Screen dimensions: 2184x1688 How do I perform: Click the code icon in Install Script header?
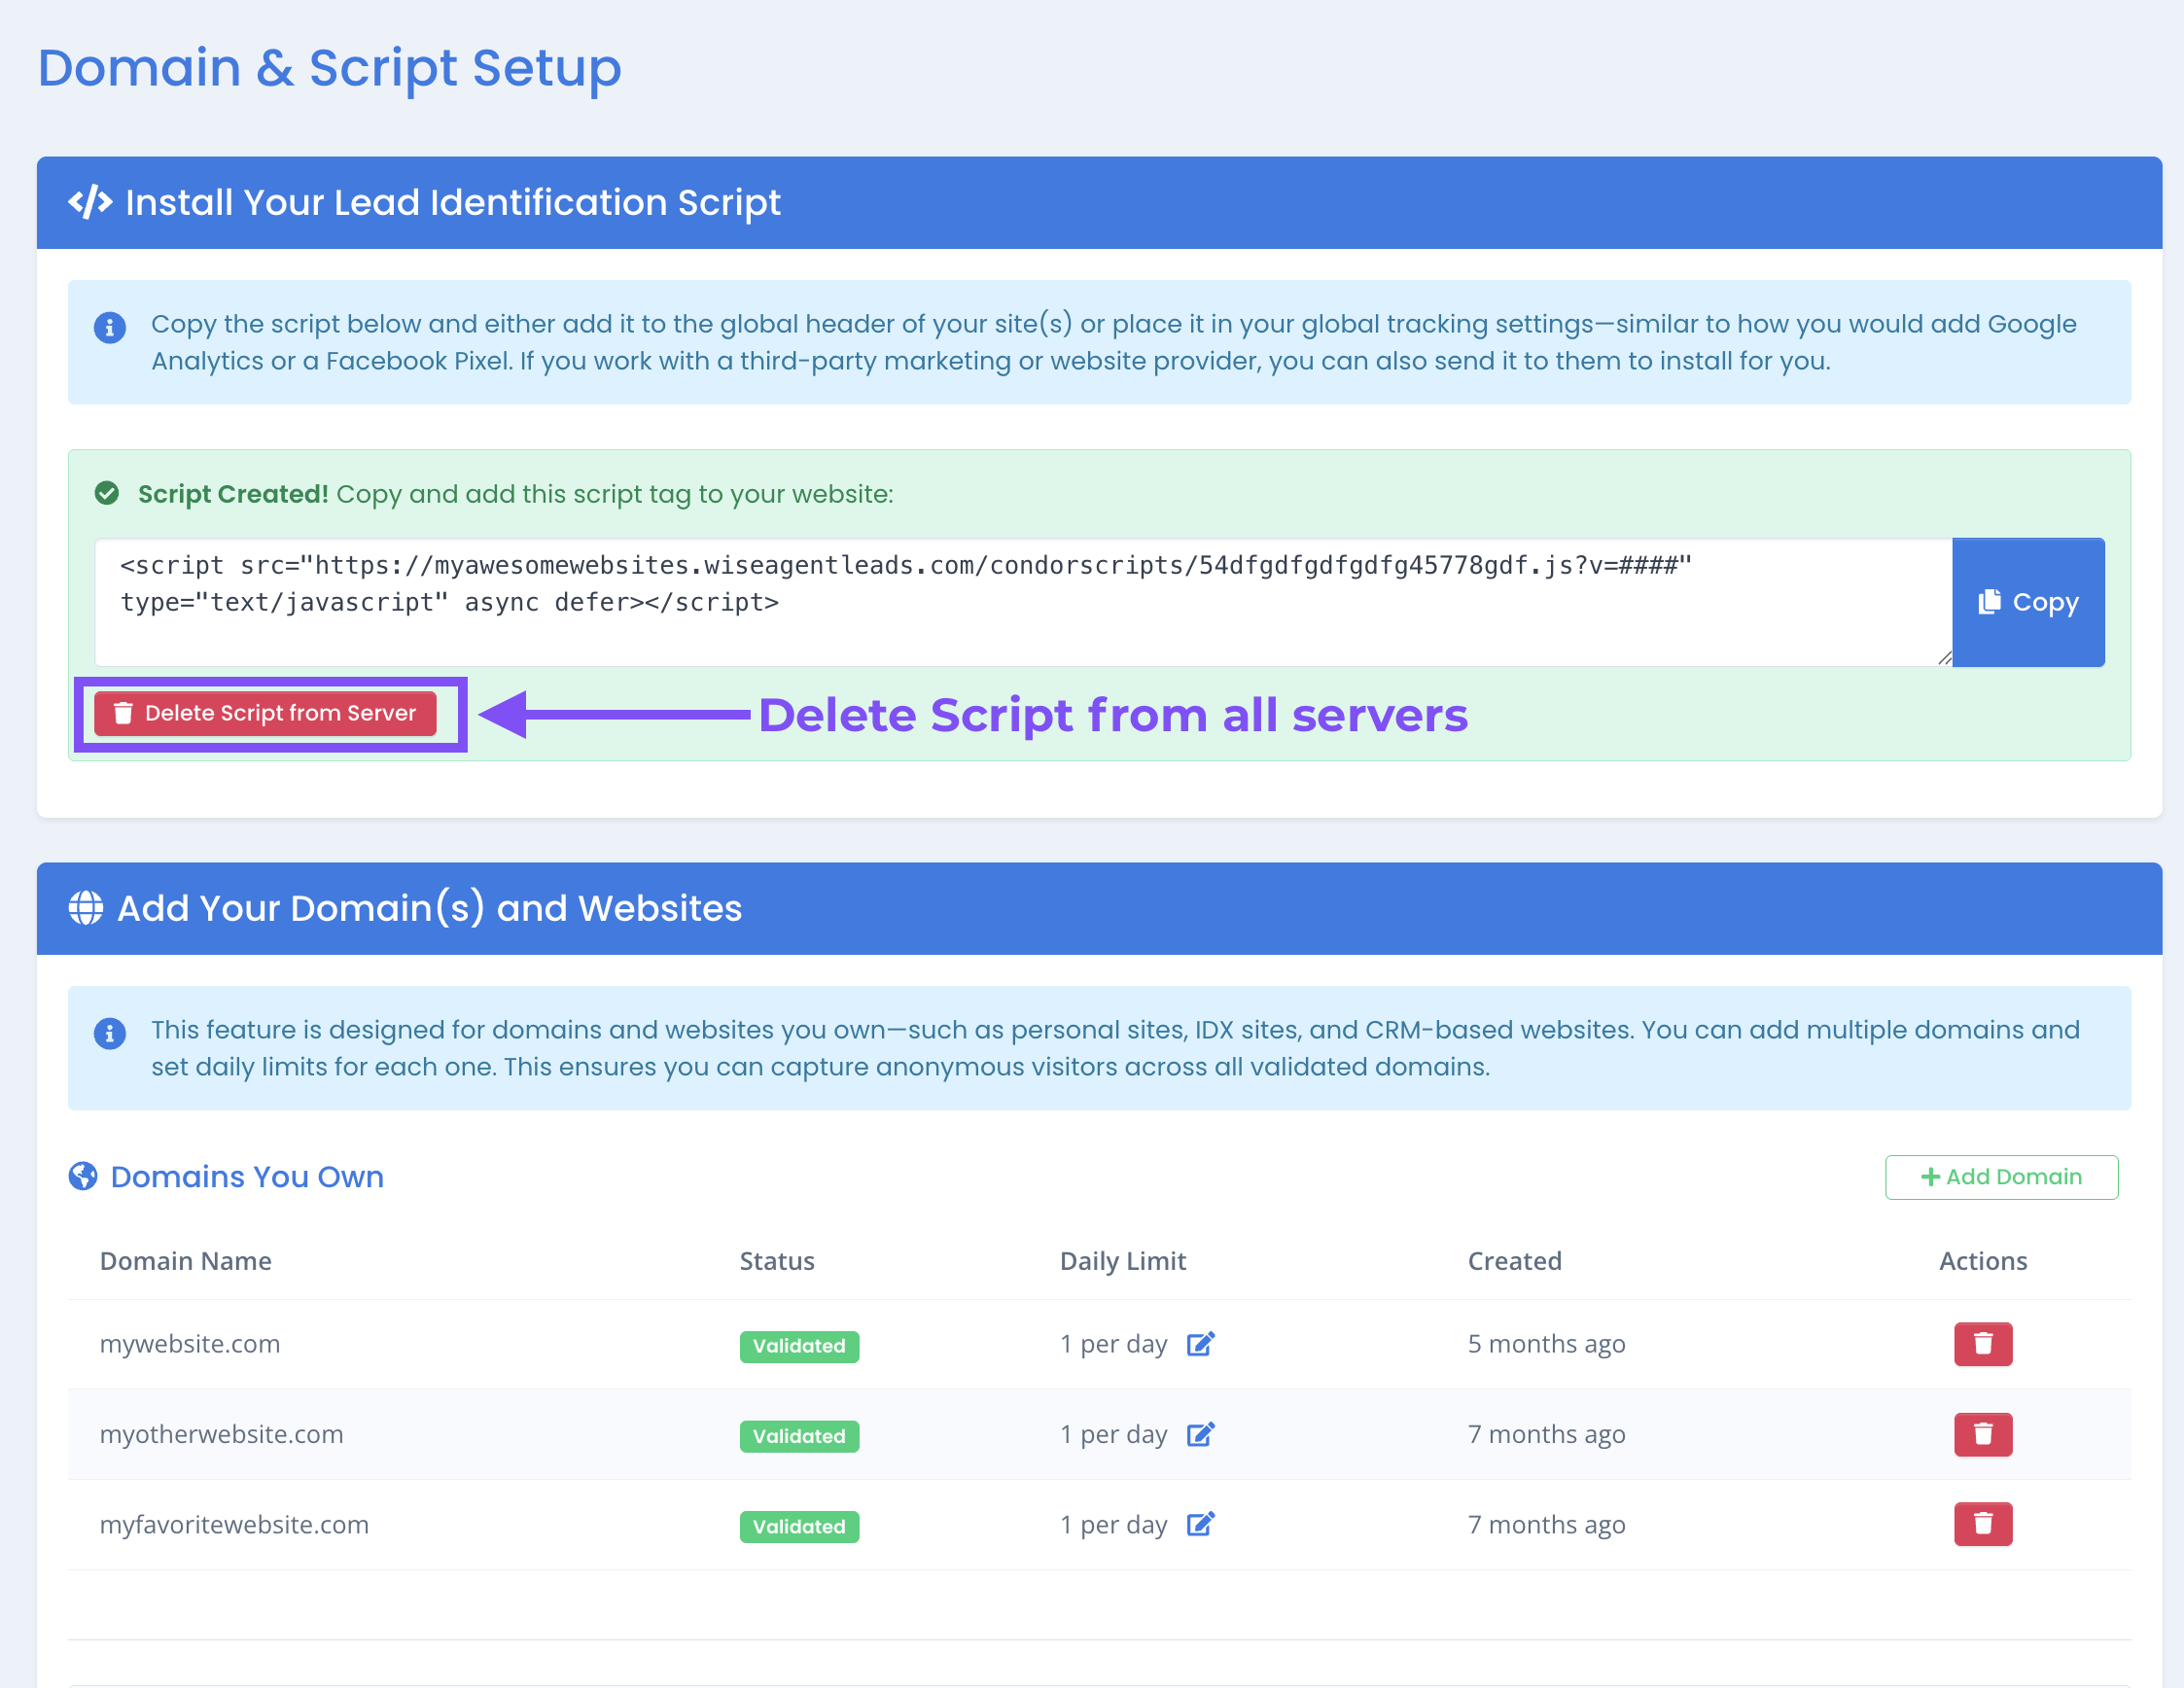(x=90, y=202)
